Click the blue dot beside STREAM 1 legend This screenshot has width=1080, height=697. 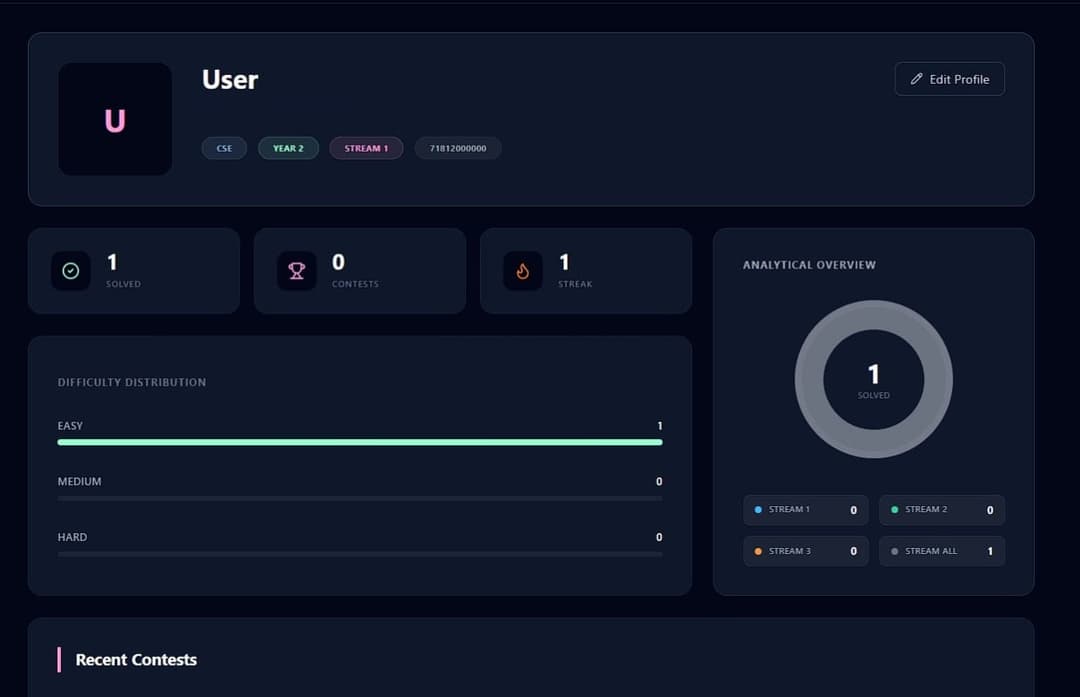757,509
